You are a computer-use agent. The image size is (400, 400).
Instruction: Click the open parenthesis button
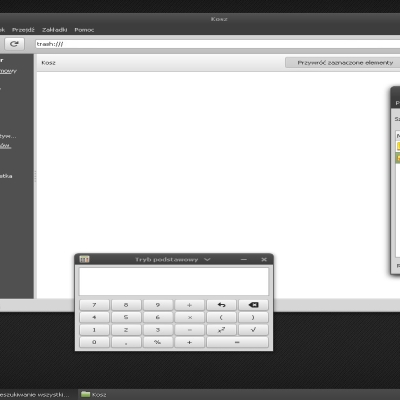[x=221, y=317]
